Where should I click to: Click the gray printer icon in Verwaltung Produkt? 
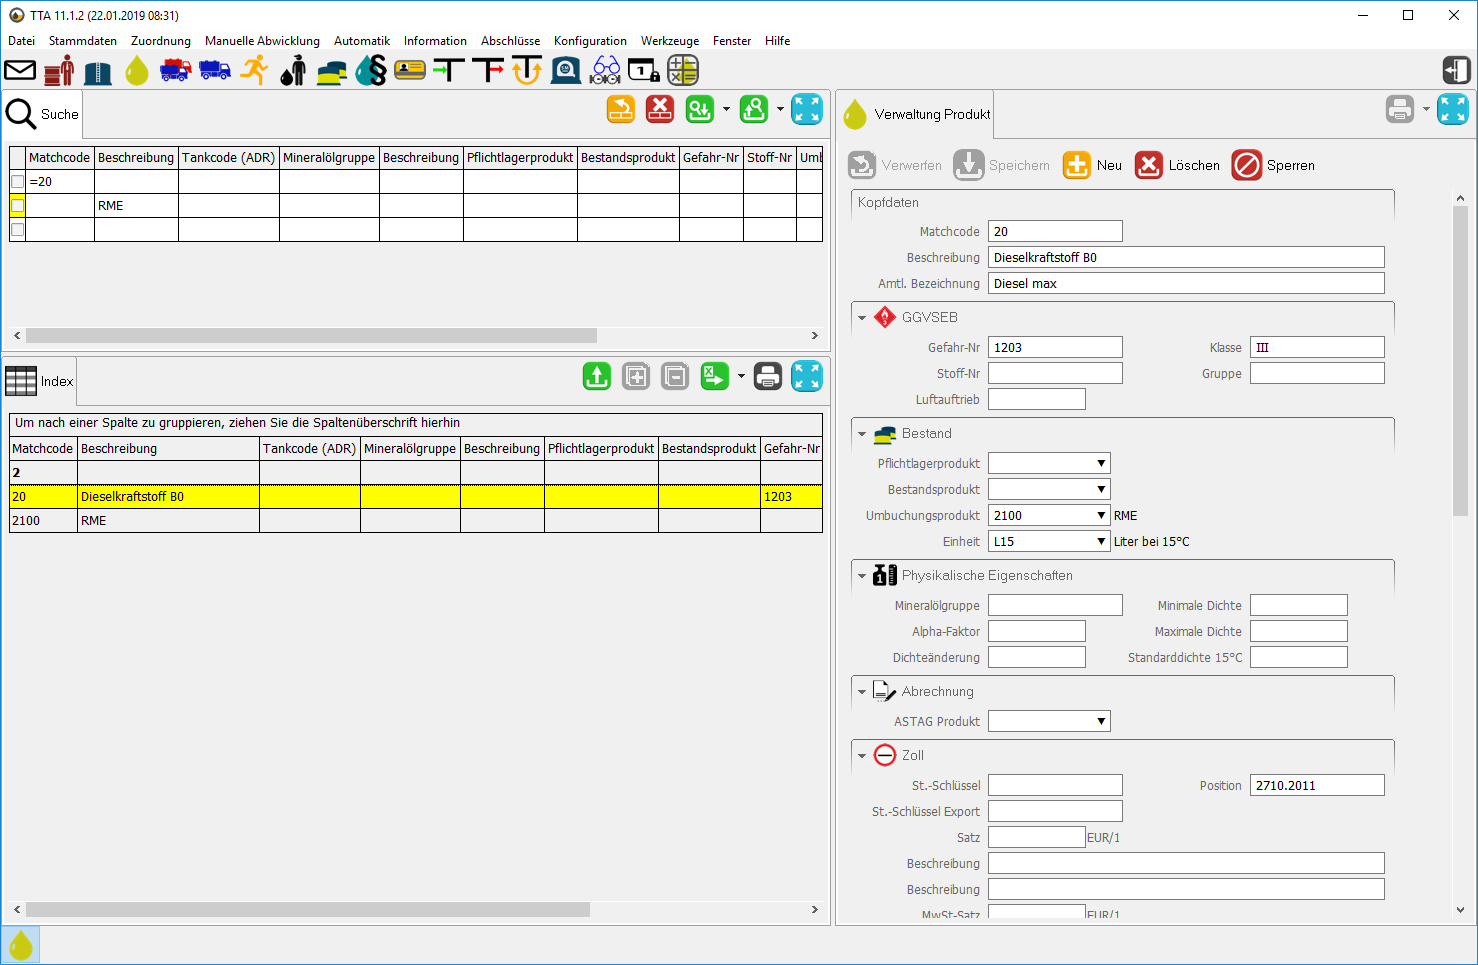[x=1400, y=109]
